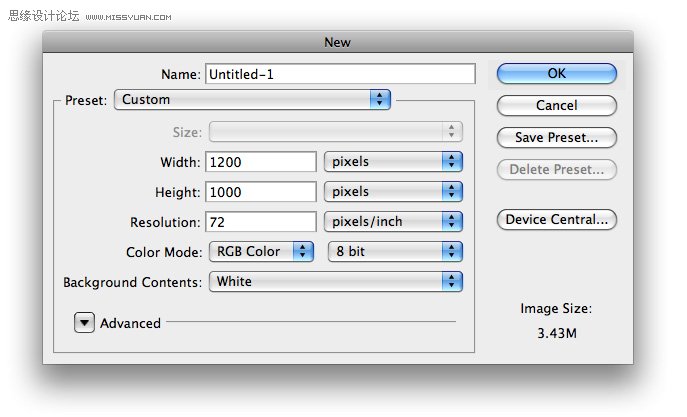Open Background Contents White dropdown
The image size is (687, 417).
(336, 282)
